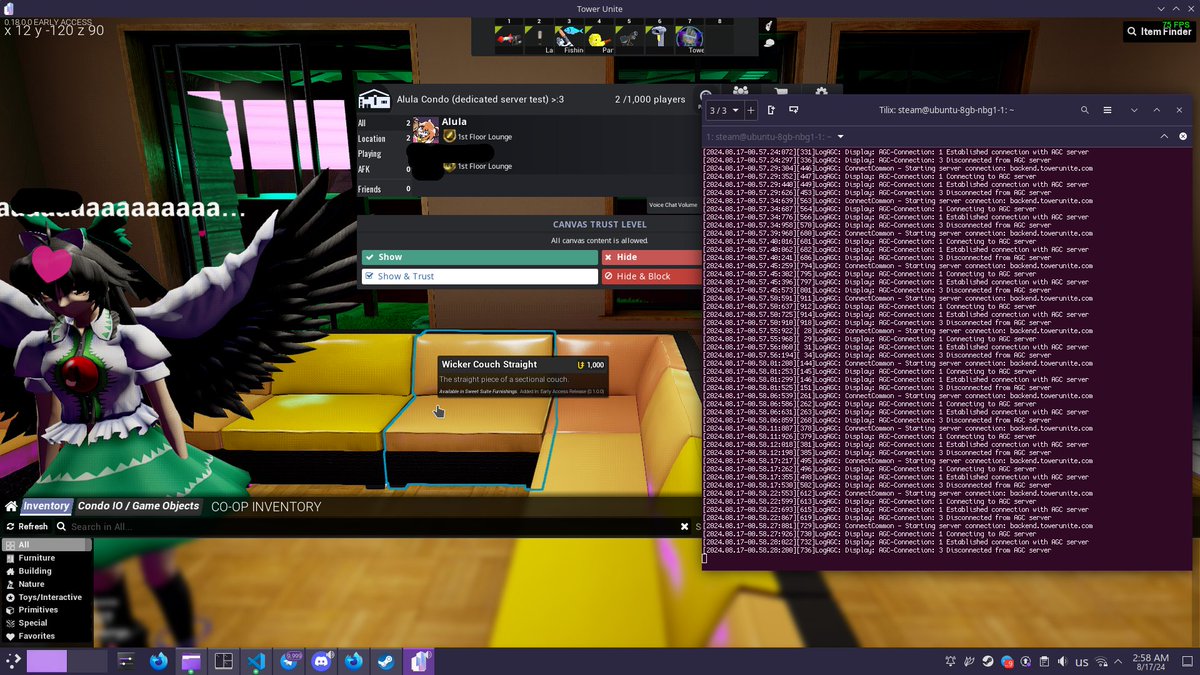Select the All inventory category
Viewport: 1200px width, 675px height.
(x=47, y=545)
